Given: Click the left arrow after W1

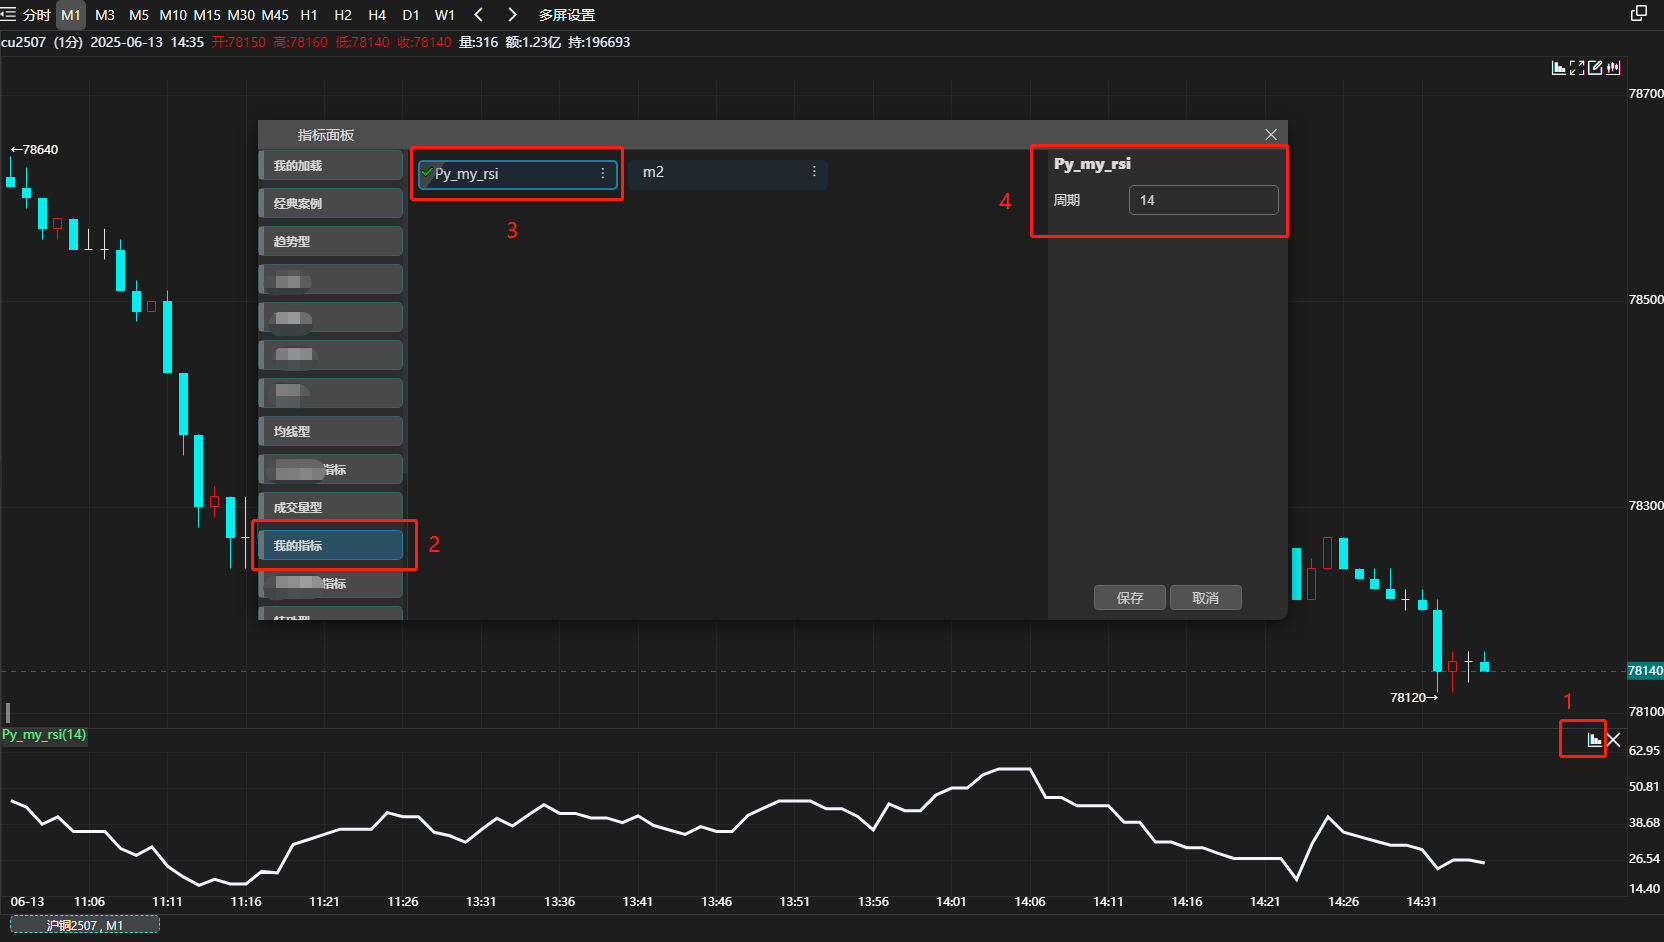Looking at the screenshot, I should tap(479, 15).
